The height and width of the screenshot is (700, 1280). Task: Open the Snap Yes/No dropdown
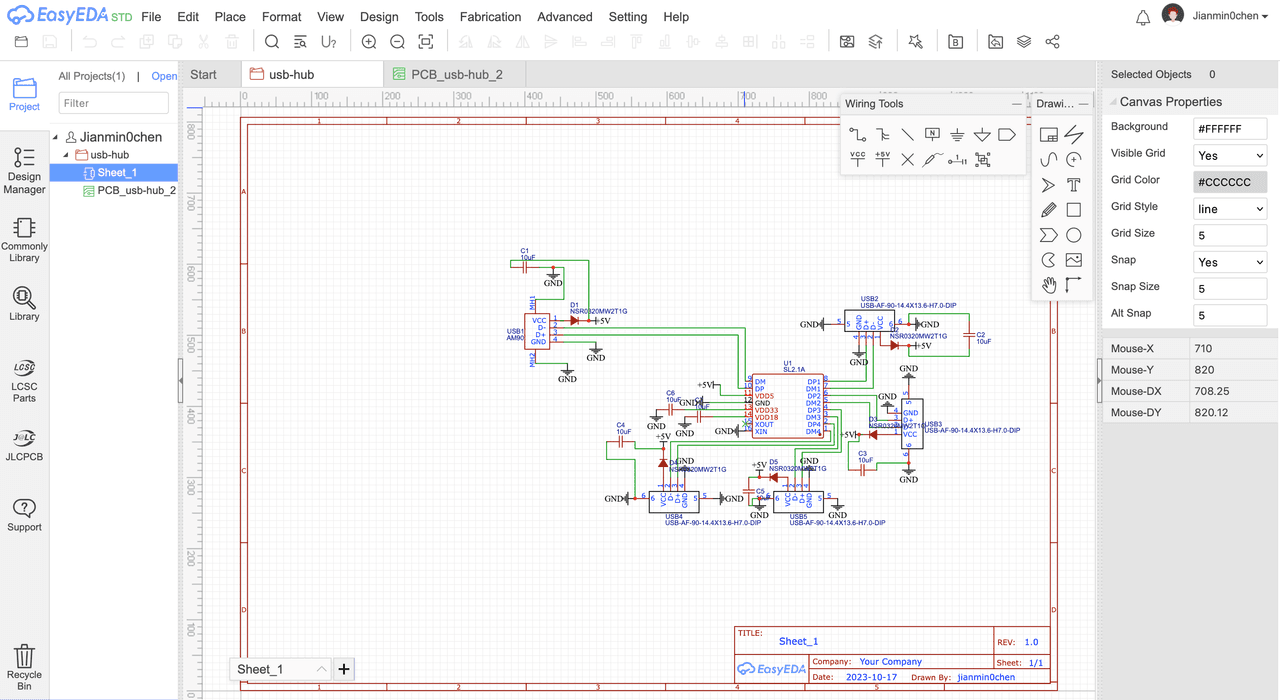coord(1230,262)
